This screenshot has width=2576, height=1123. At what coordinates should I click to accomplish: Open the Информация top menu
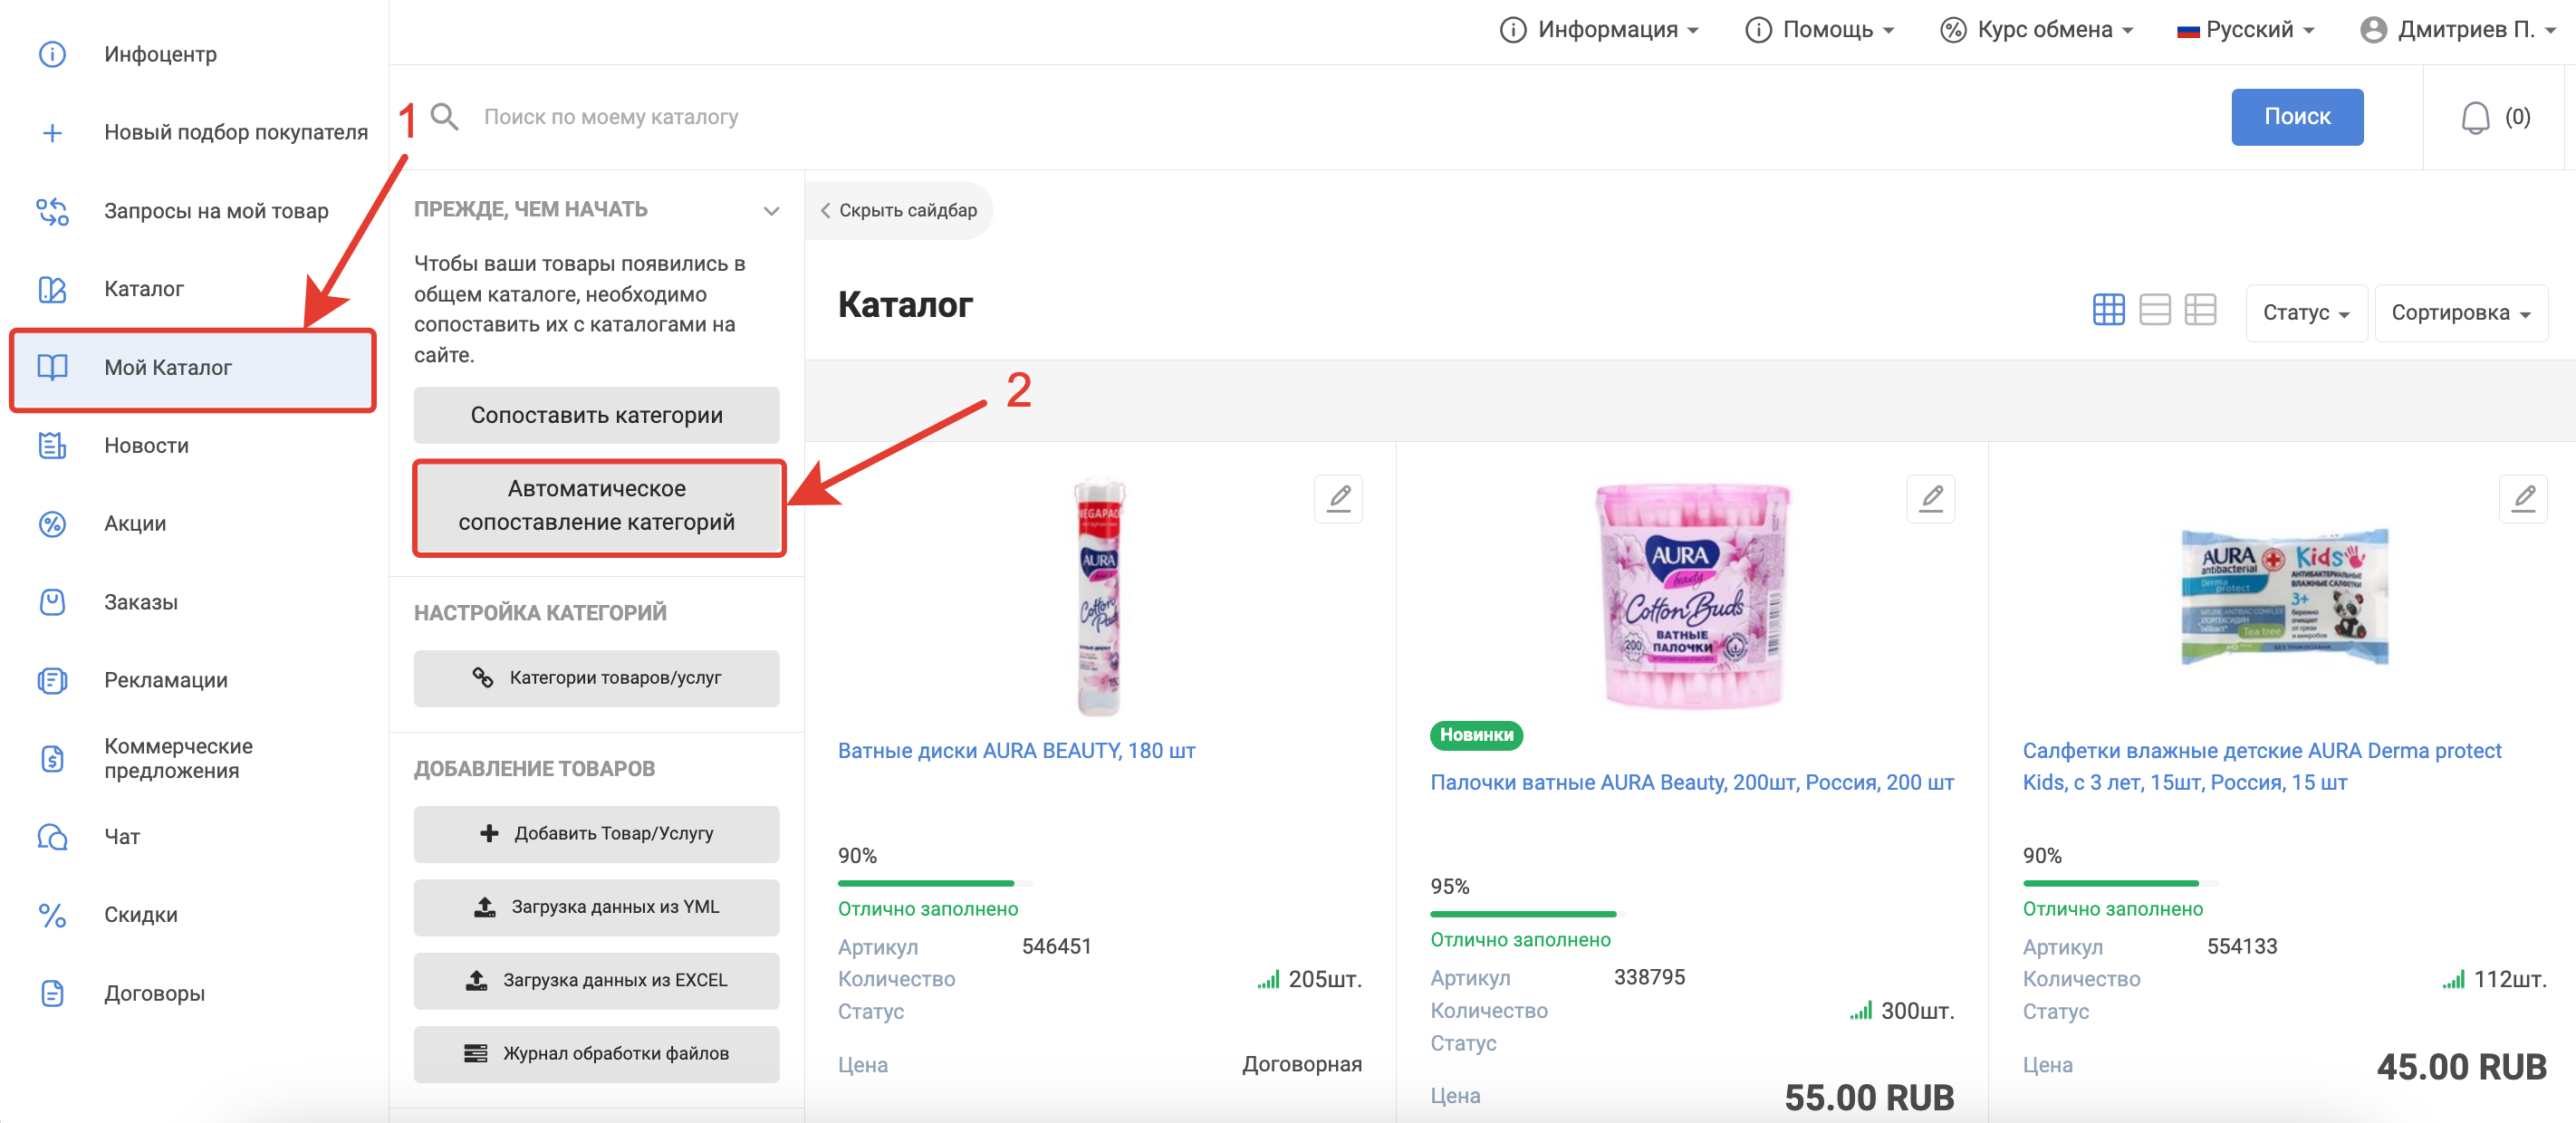[1599, 30]
